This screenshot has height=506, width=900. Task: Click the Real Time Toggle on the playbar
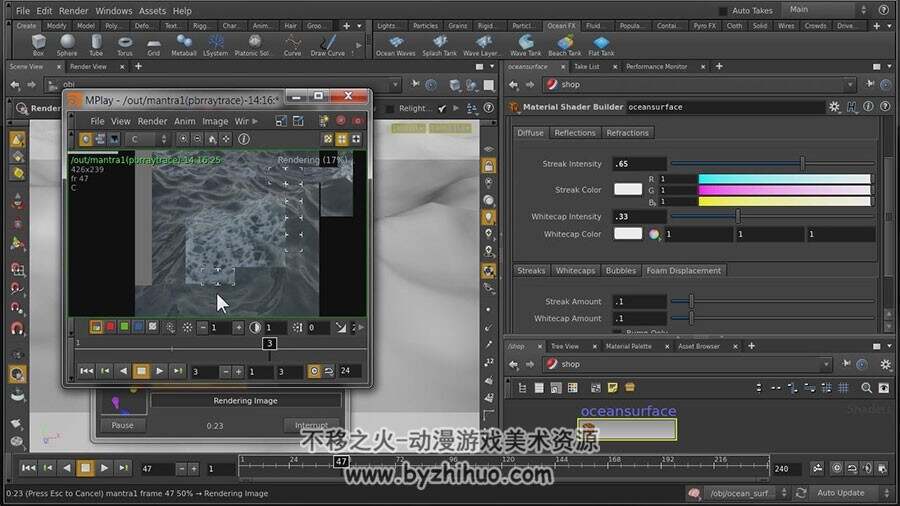click(836, 468)
